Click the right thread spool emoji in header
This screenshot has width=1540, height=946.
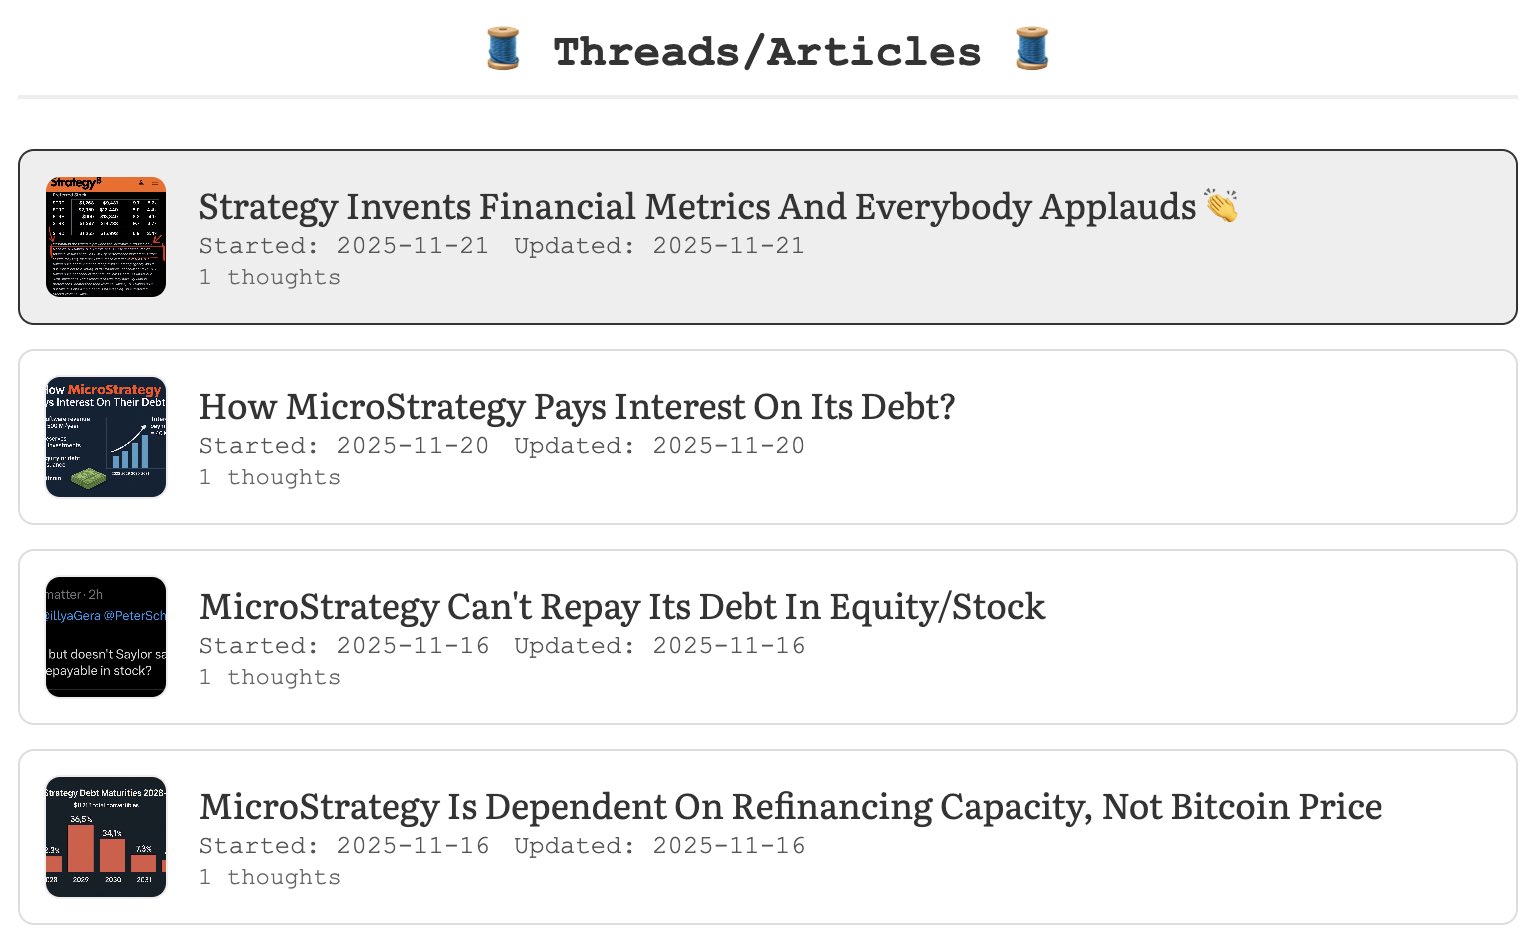[x=1031, y=49]
